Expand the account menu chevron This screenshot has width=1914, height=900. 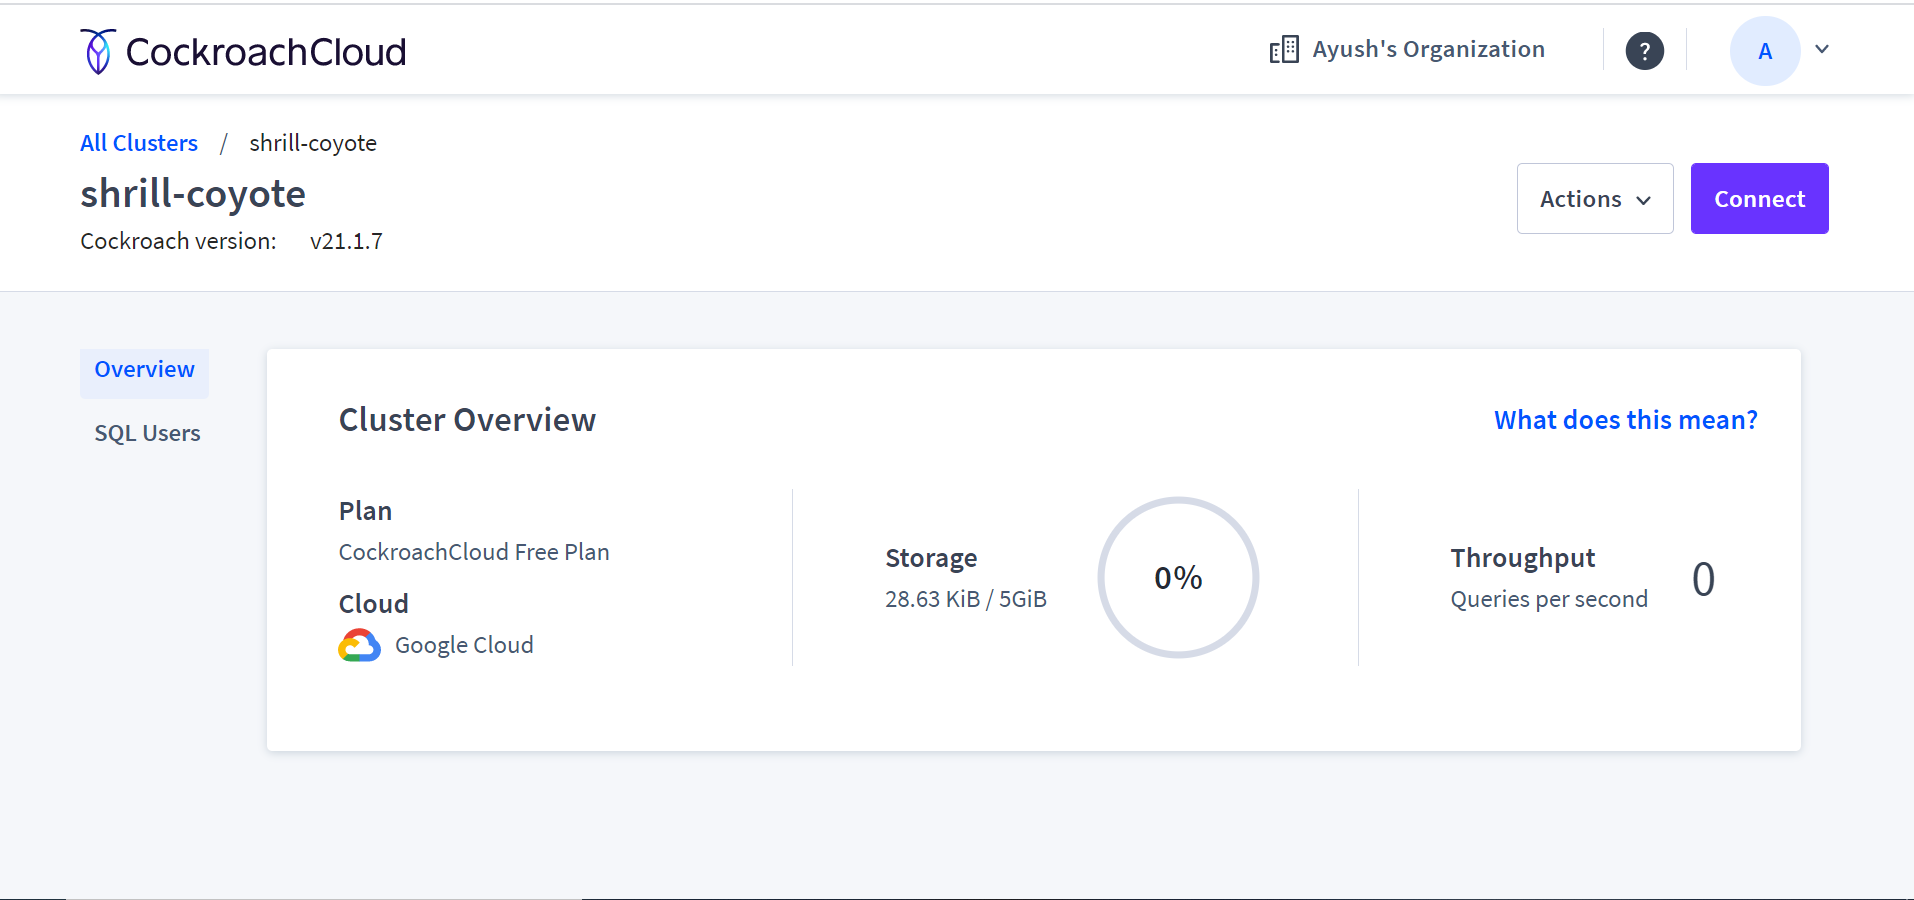pyautogui.click(x=1822, y=49)
